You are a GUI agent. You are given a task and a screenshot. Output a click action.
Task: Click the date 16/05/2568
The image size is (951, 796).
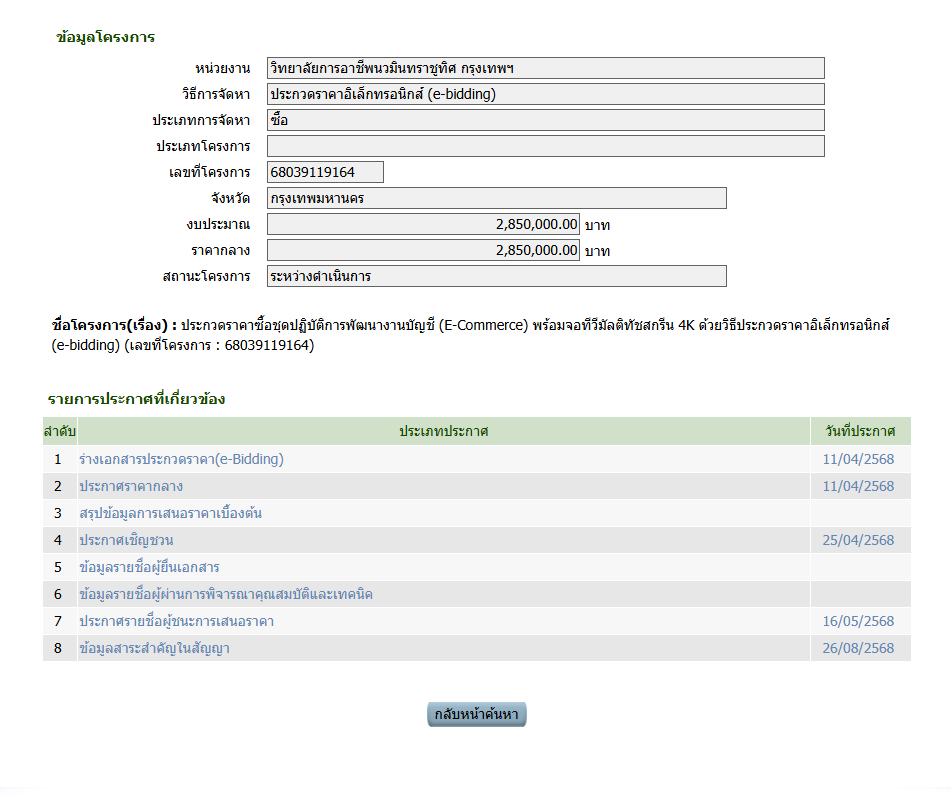[858, 621]
